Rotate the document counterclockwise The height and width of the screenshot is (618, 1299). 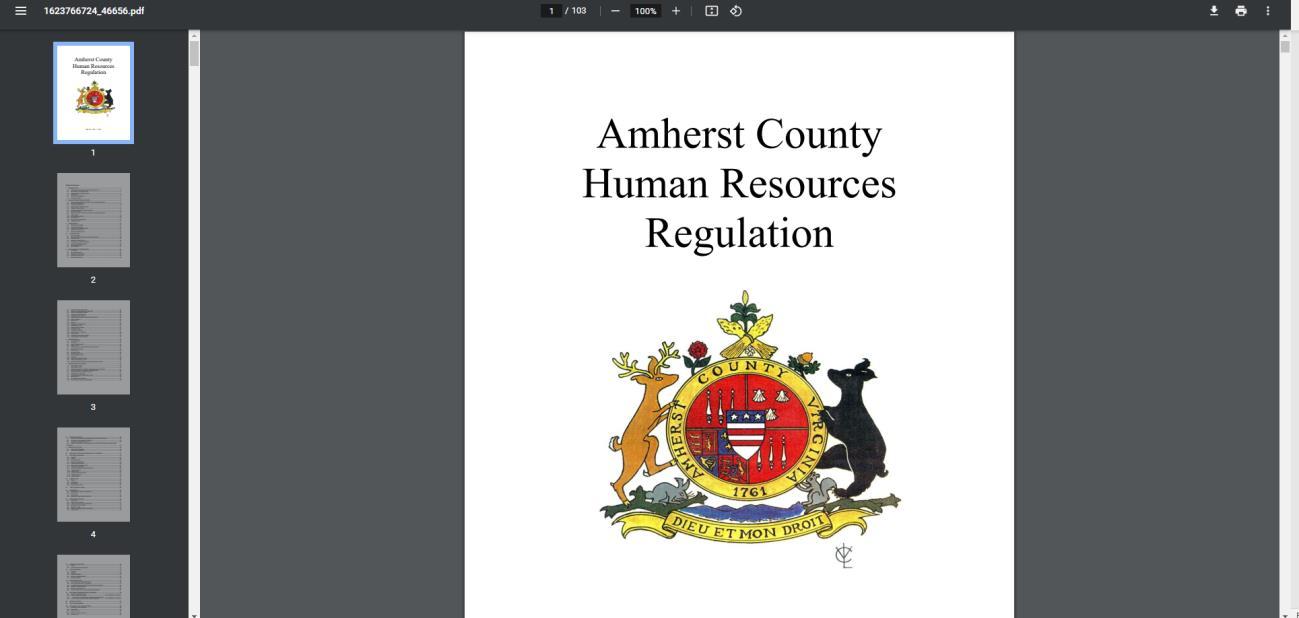tap(736, 11)
